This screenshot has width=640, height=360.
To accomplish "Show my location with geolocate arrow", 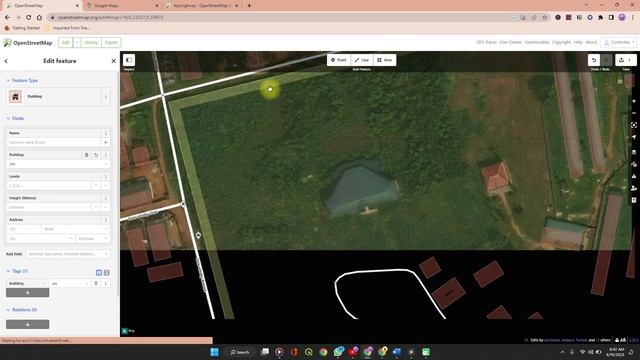I will (634, 138).
